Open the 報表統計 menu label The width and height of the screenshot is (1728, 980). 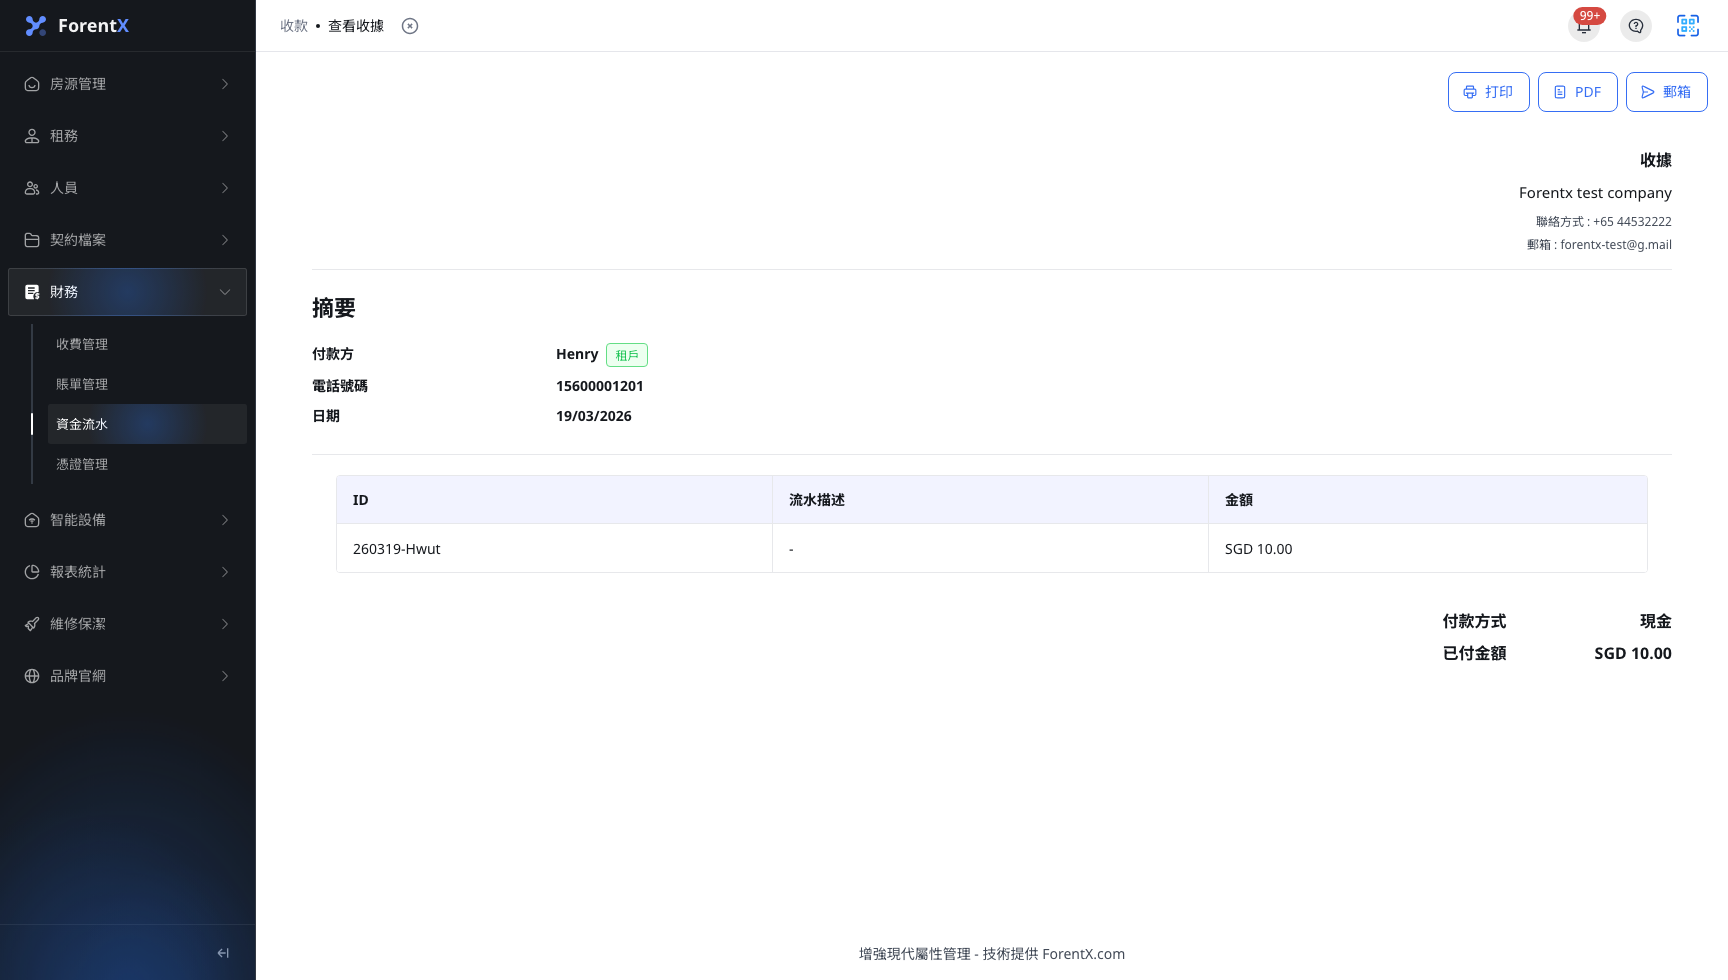point(78,572)
